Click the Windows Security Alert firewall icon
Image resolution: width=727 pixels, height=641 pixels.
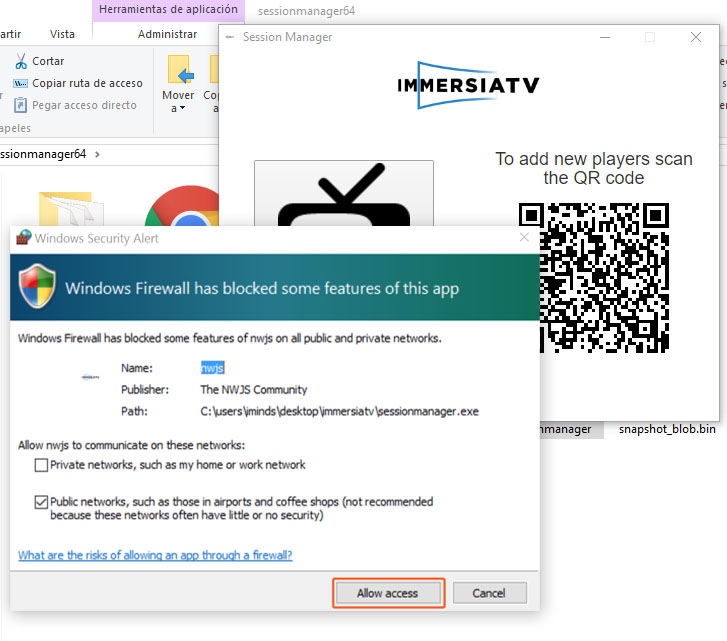coord(24,237)
